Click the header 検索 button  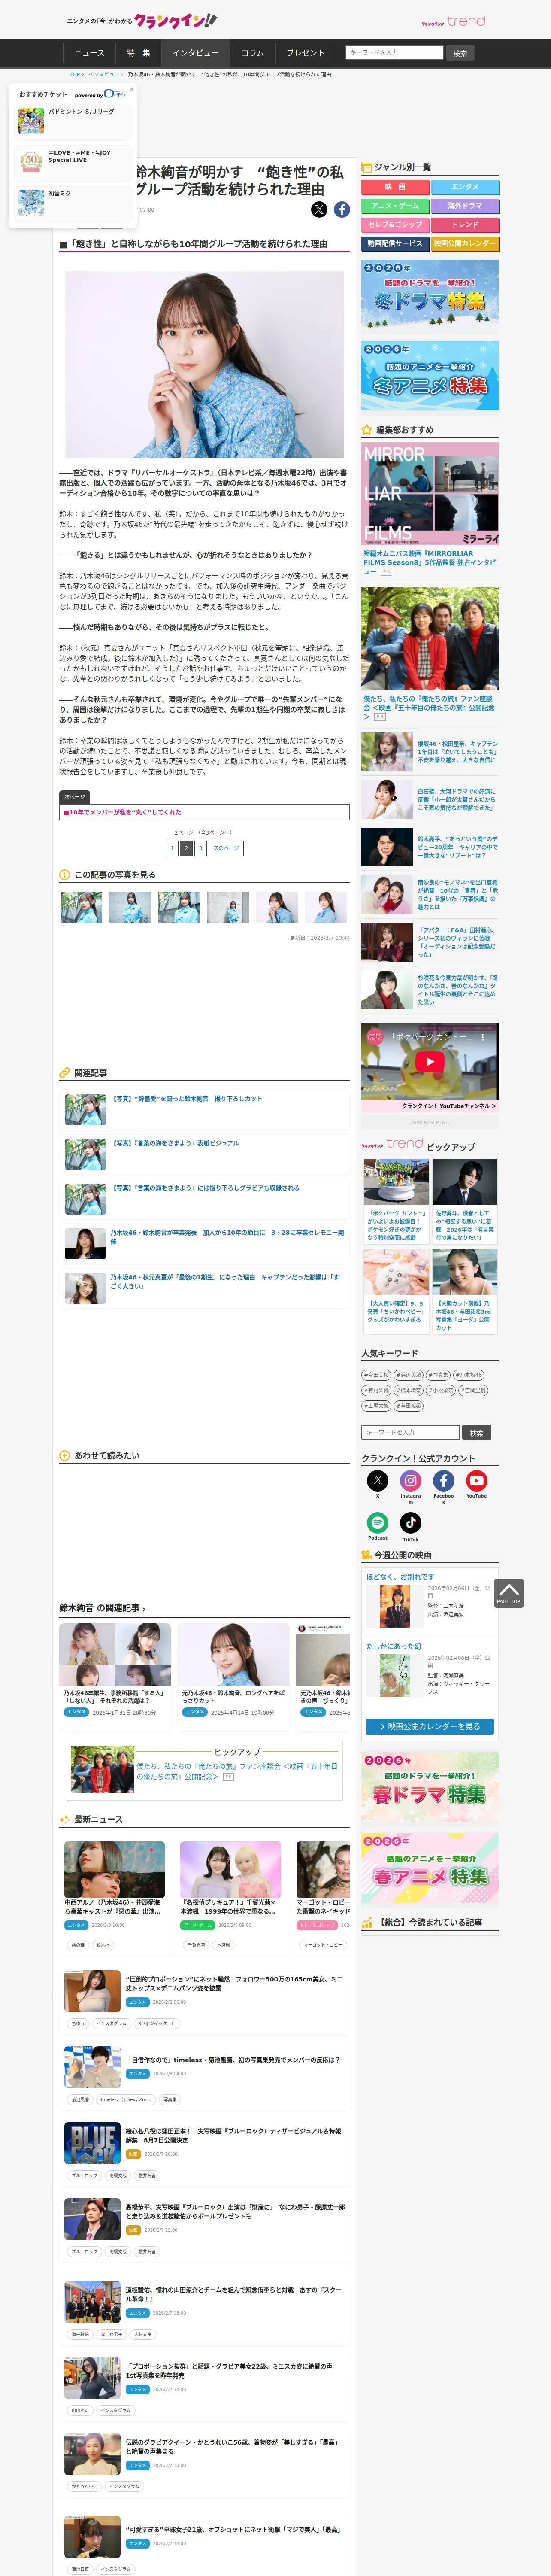(460, 53)
